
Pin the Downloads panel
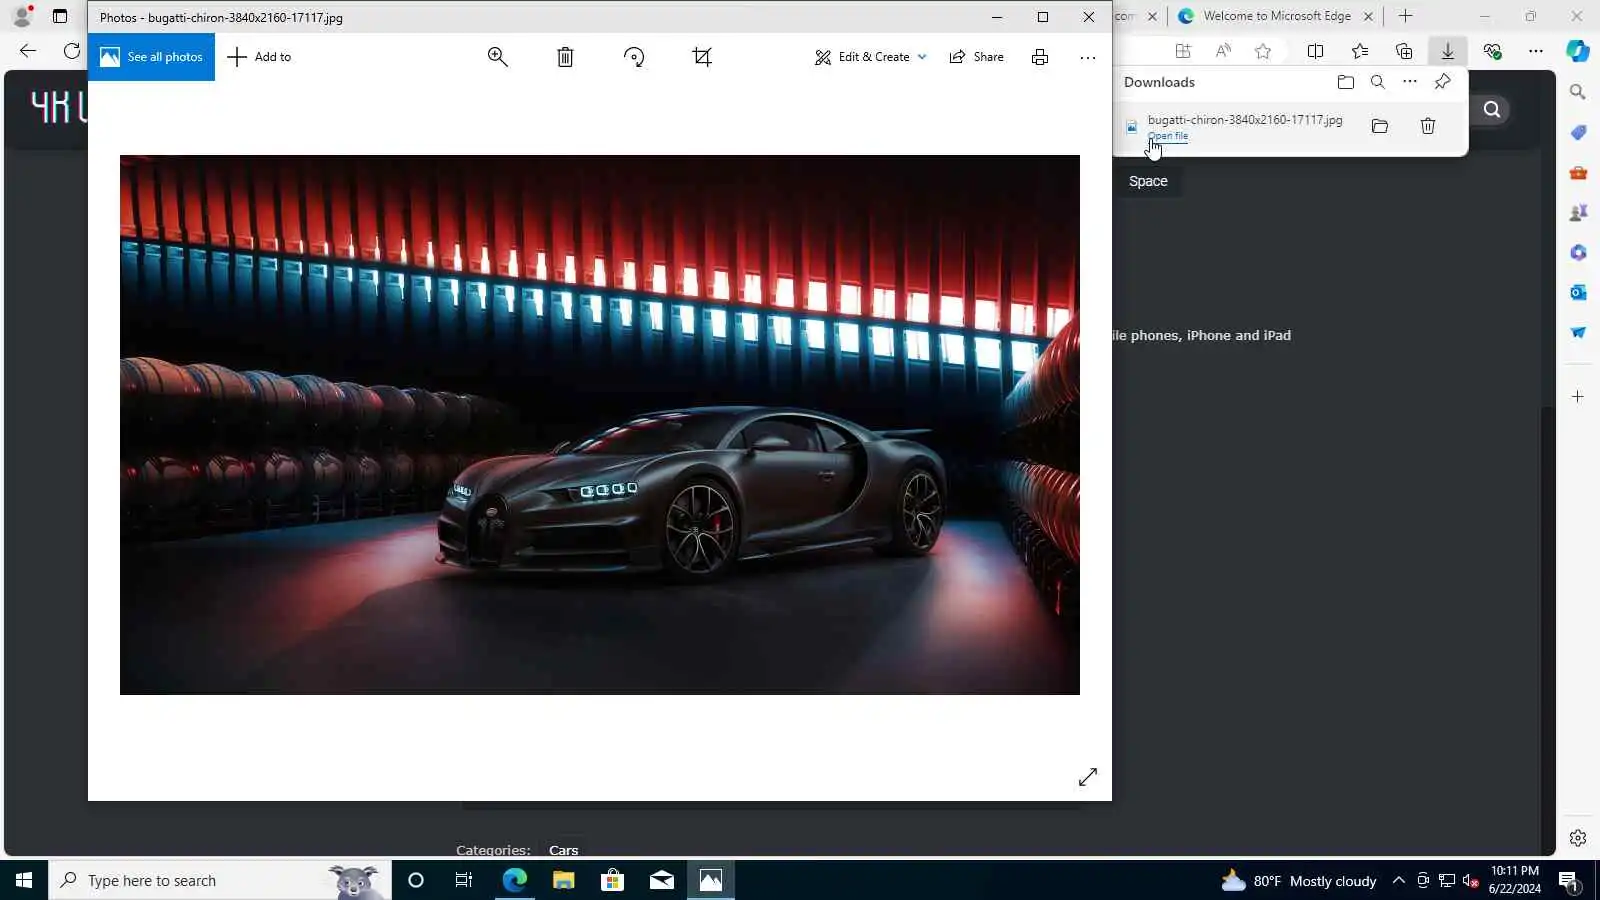pyautogui.click(x=1442, y=82)
